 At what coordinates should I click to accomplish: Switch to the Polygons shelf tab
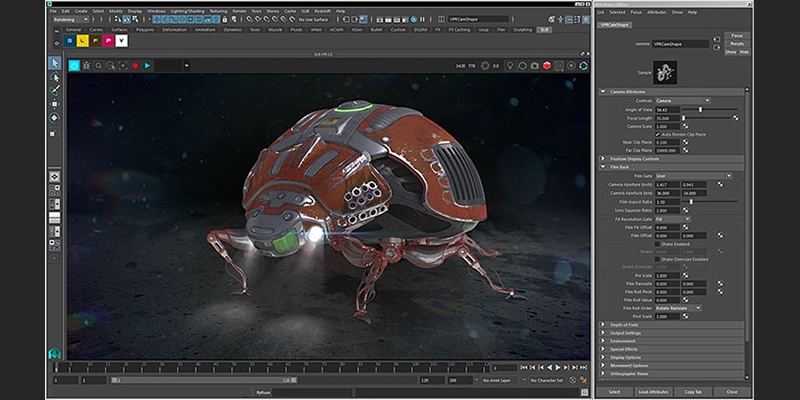click(x=145, y=30)
